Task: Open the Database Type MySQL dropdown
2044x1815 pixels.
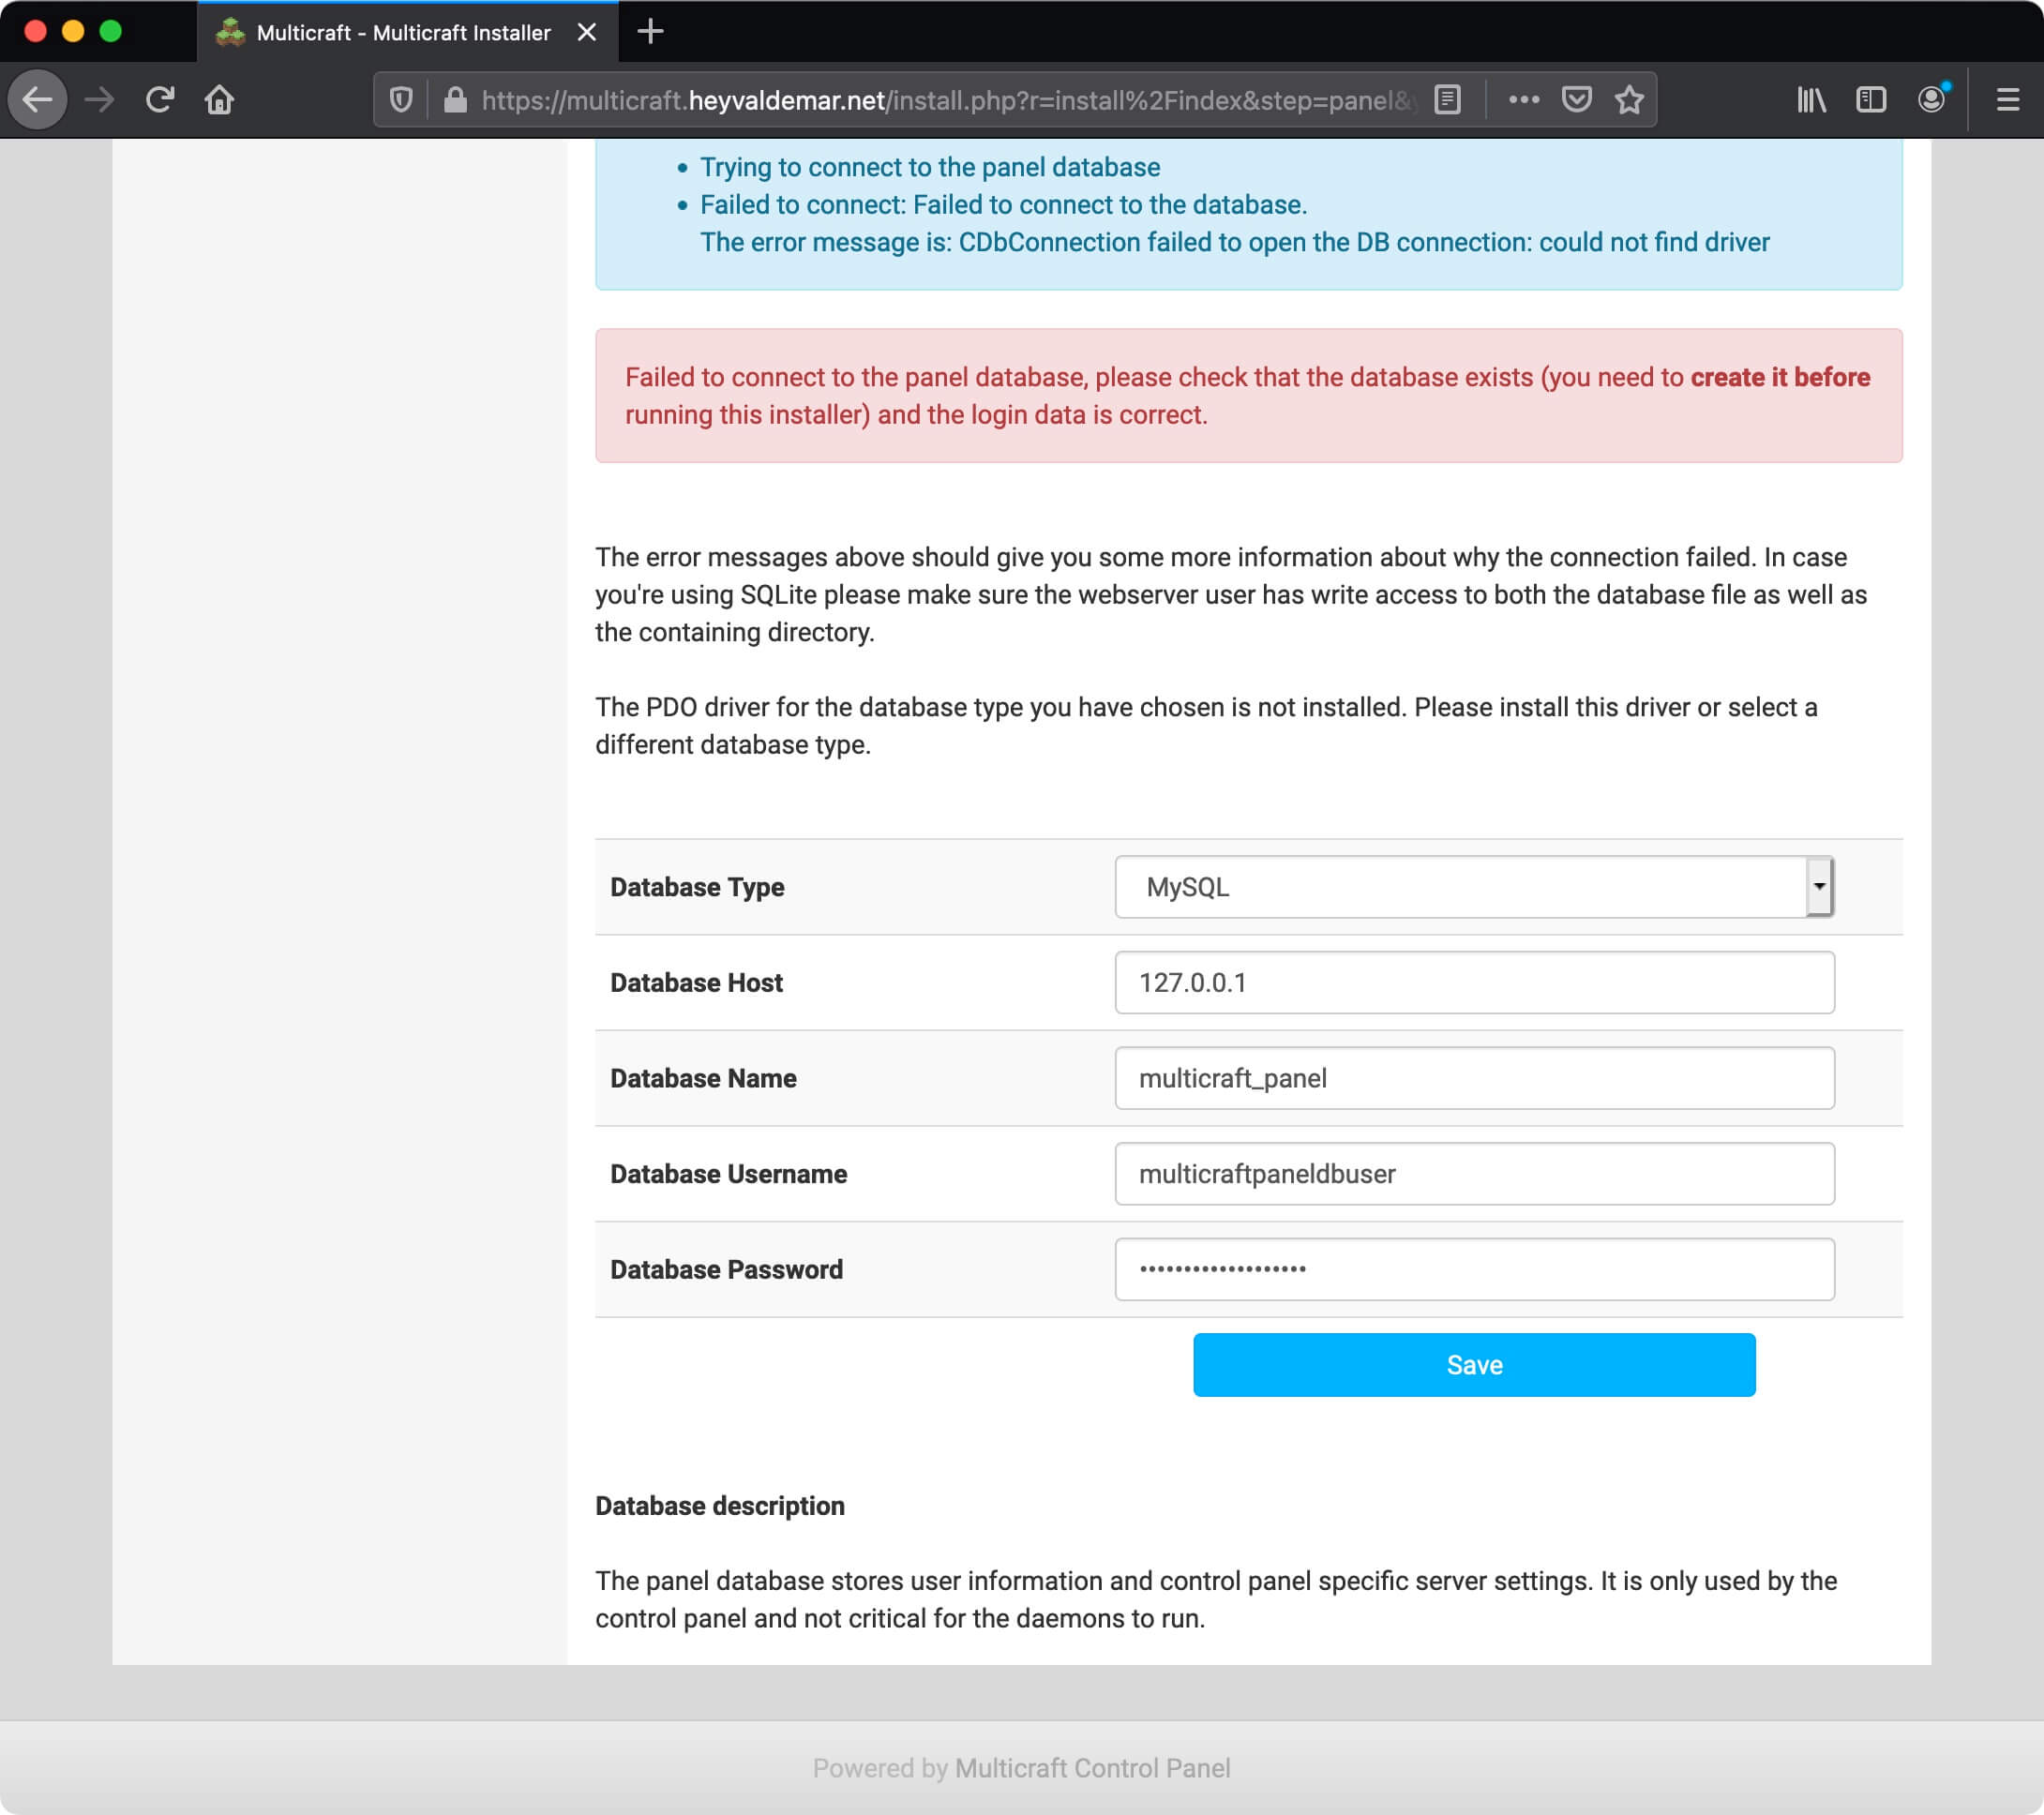Action: coord(1474,887)
